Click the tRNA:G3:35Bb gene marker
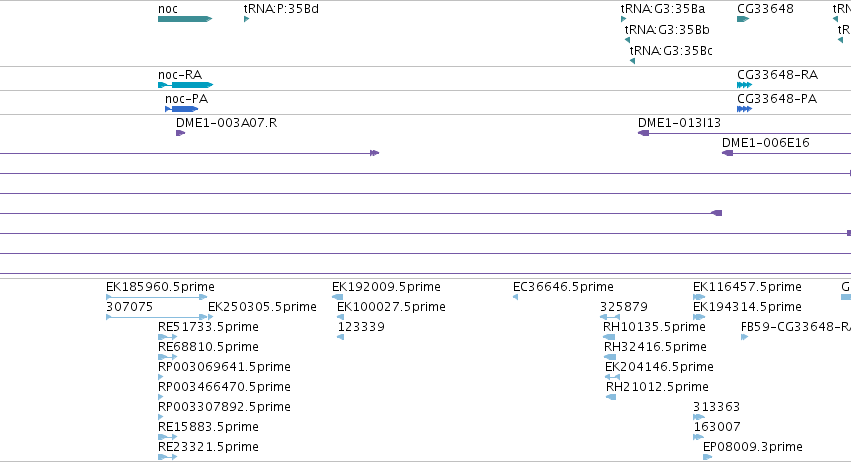Image resolution: width=851 pixels, height=462 pixels. coord(627,40)
